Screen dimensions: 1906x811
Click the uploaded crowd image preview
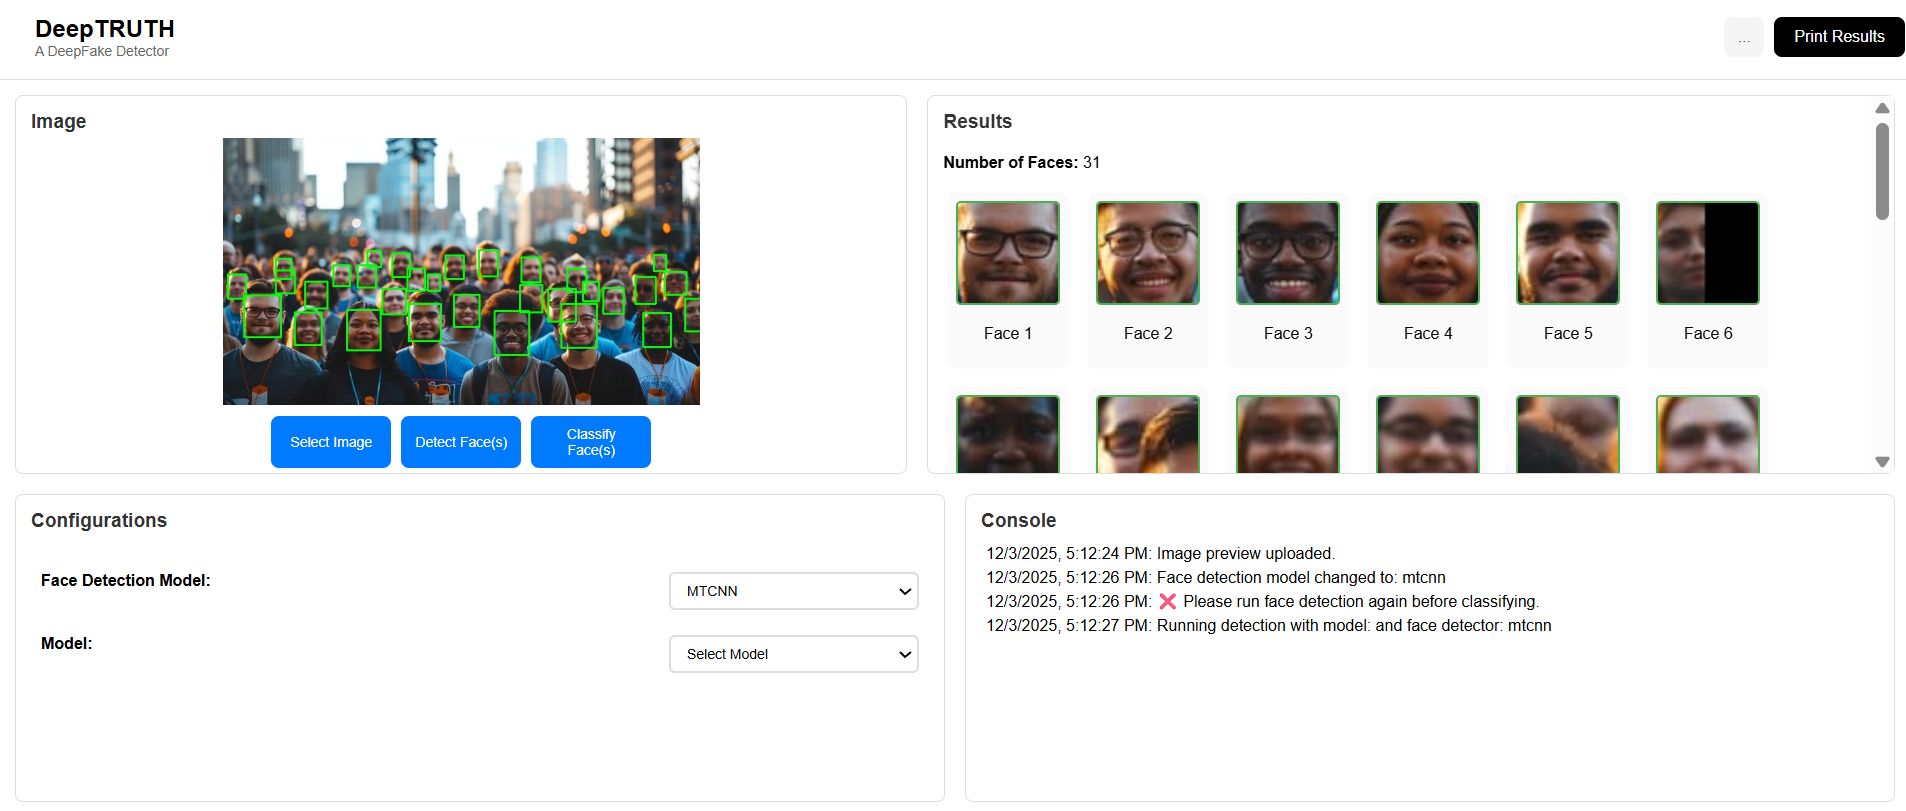click(x=461, y=271)
